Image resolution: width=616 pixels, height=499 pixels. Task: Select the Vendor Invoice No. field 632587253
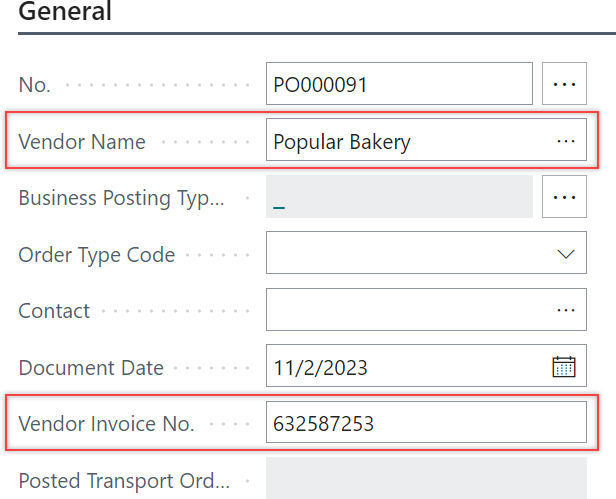click(425, 423)
